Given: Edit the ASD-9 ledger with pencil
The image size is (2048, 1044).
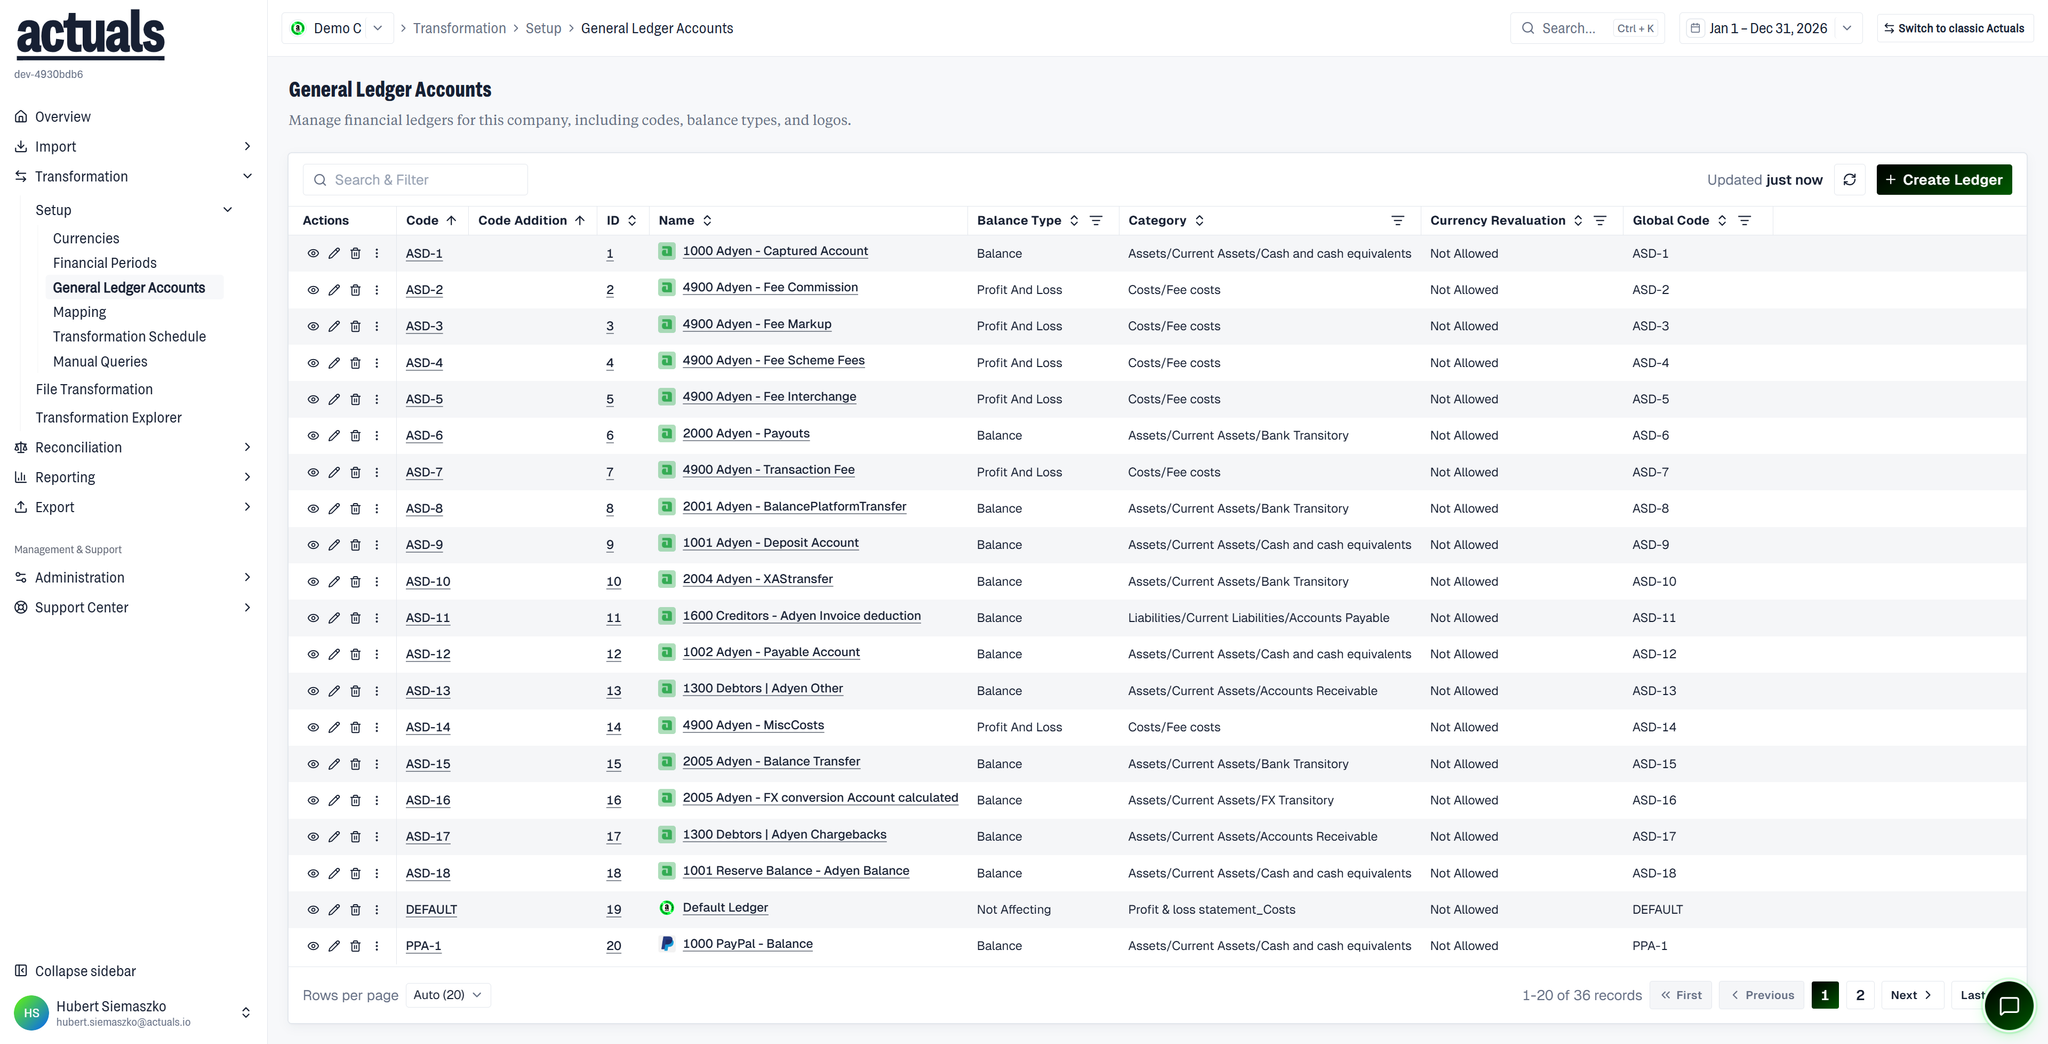Looking at the screenshot, I should click(334, 545).
